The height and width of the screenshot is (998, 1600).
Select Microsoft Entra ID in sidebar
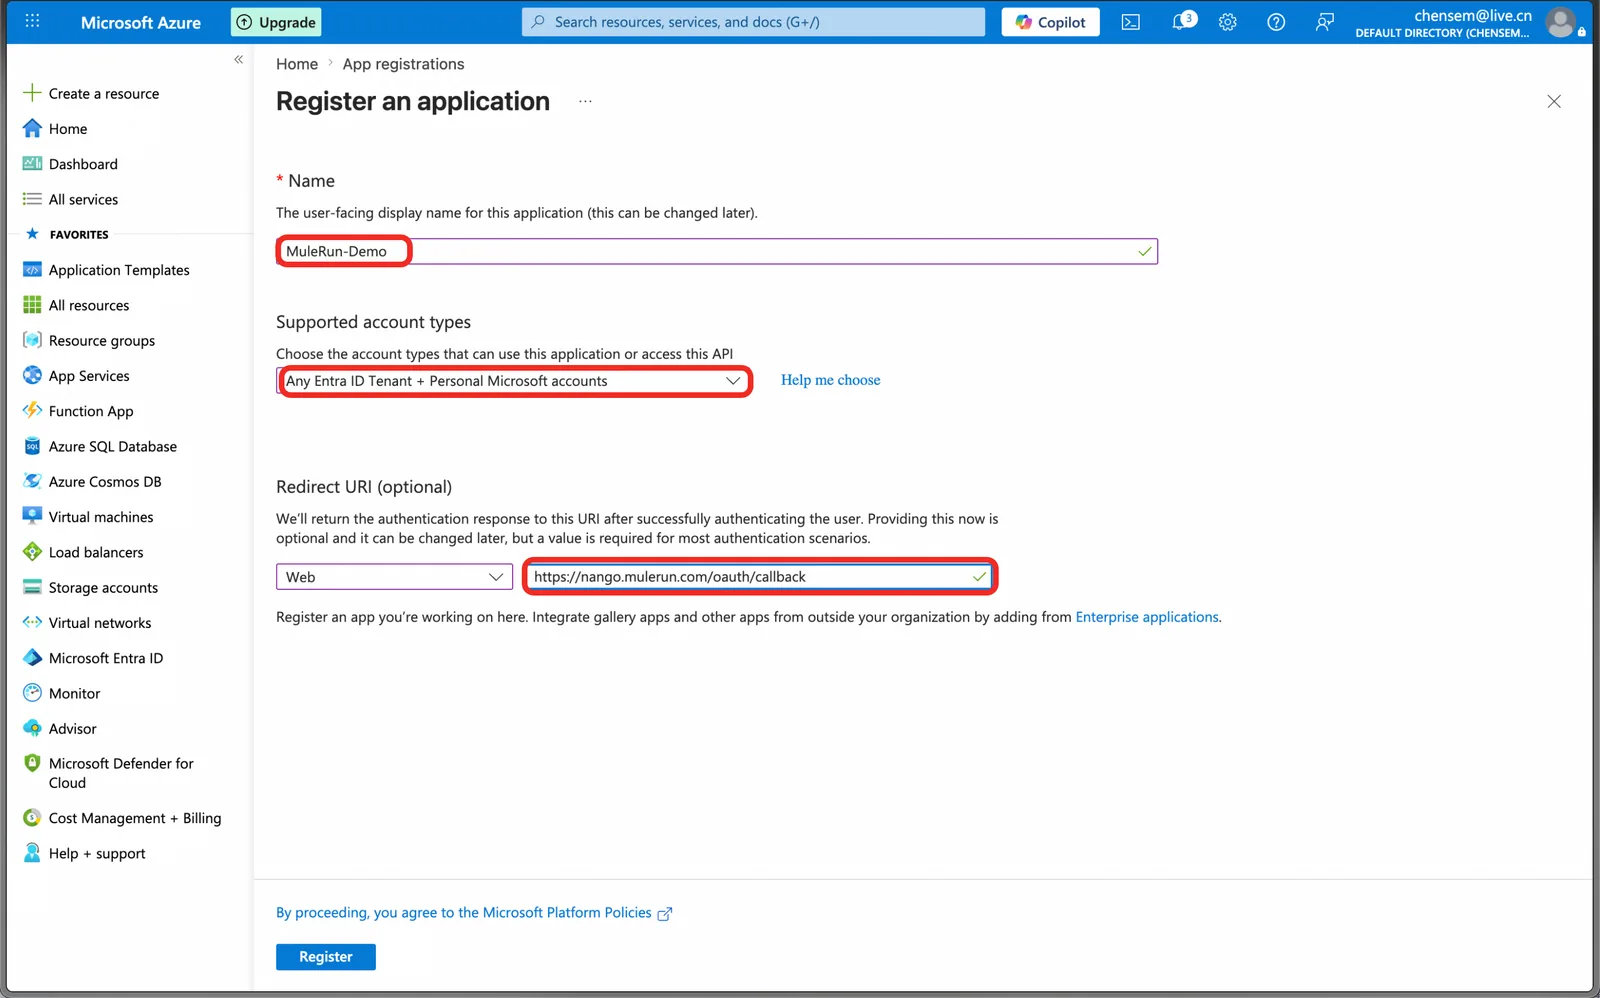[x=106, y=658]
